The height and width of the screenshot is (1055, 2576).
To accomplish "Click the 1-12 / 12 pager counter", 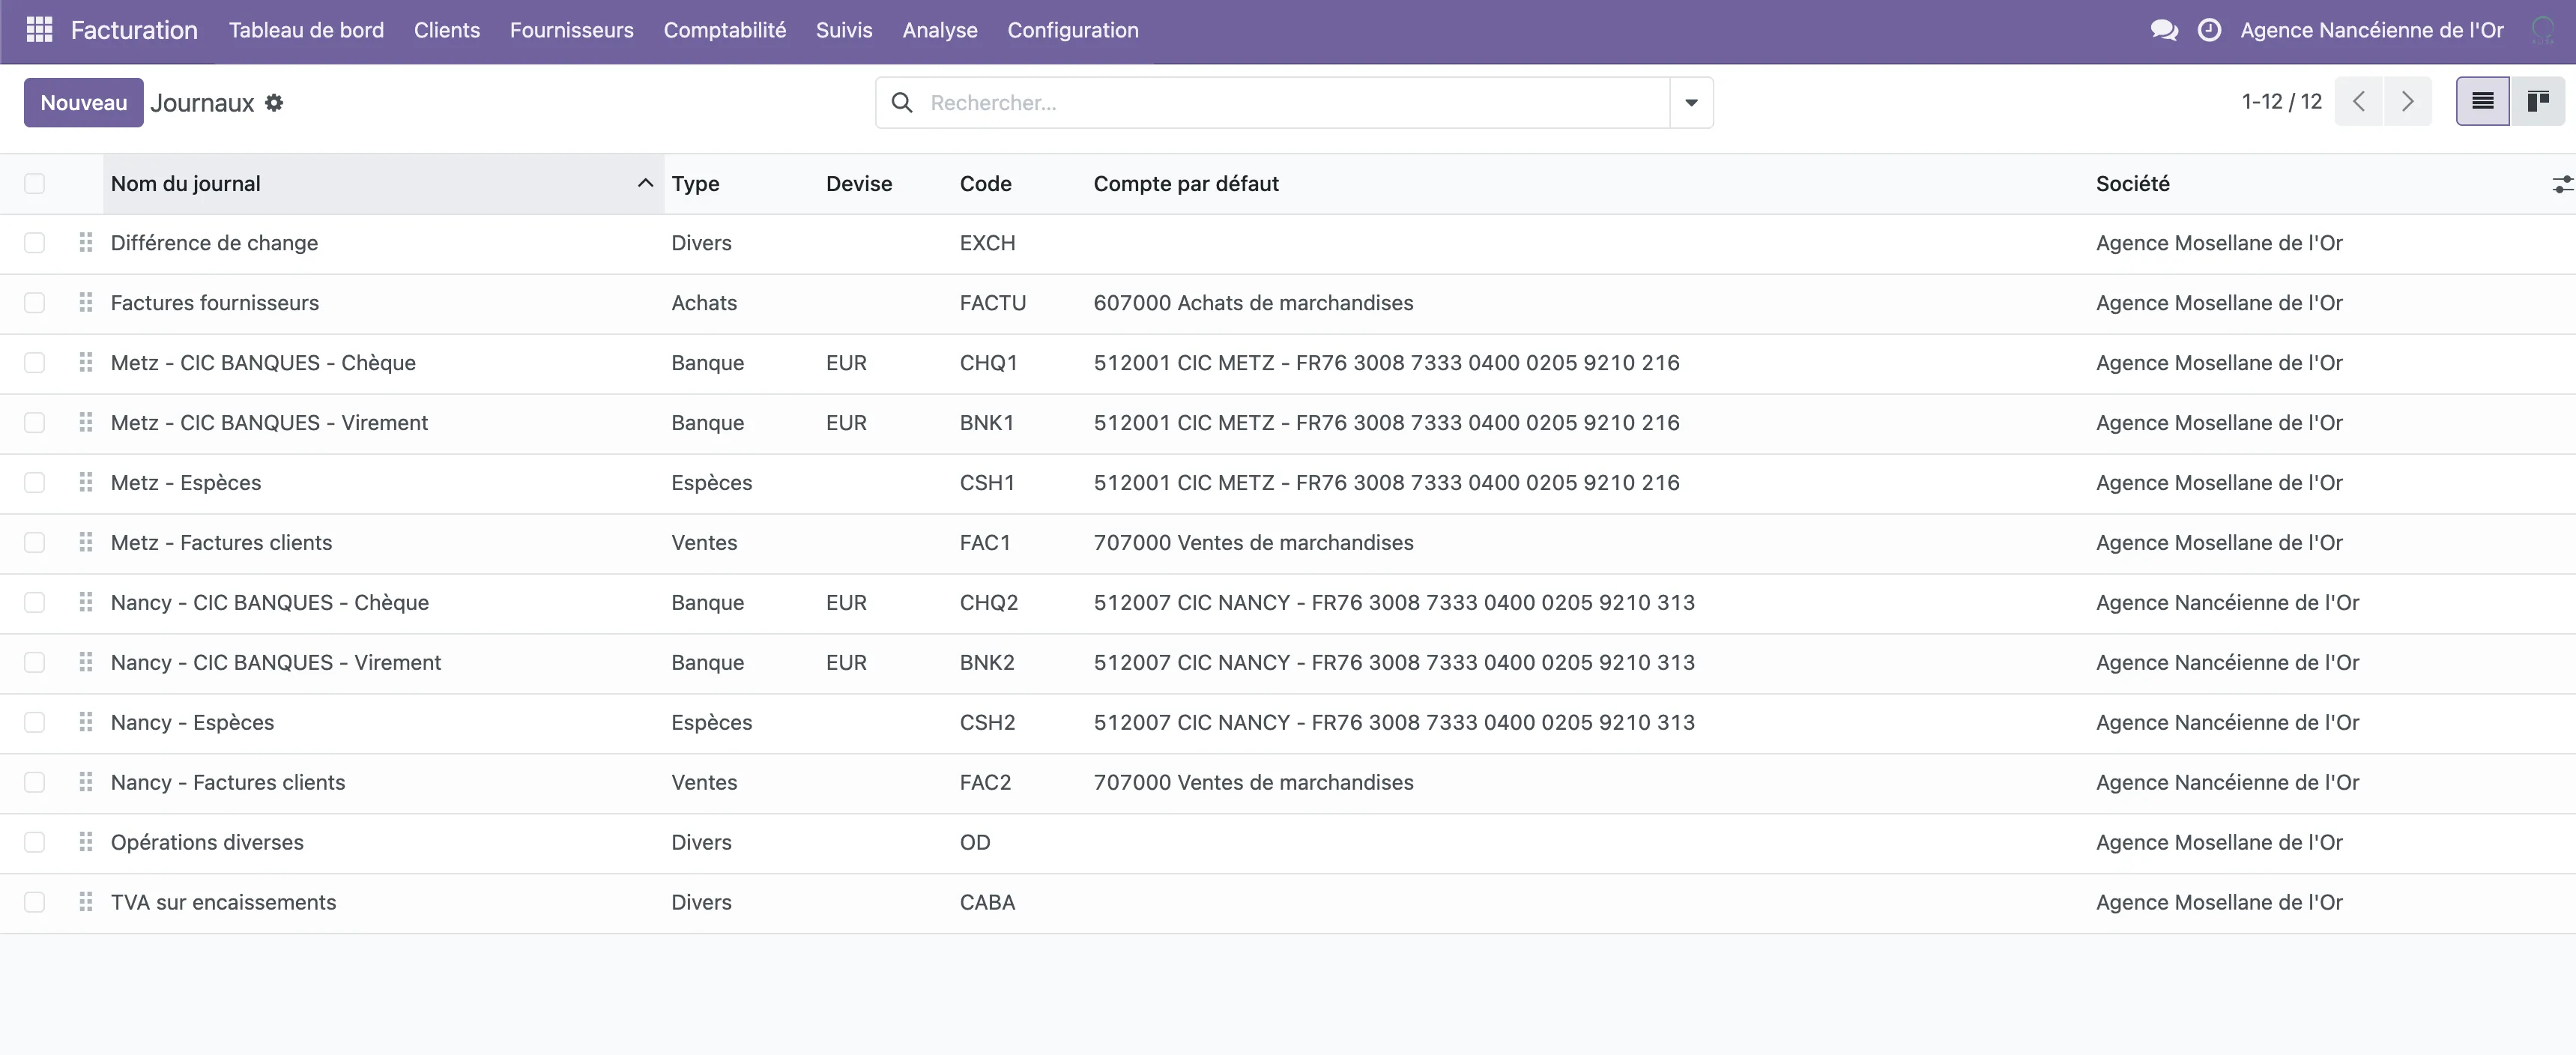I will coord(2281,101).
